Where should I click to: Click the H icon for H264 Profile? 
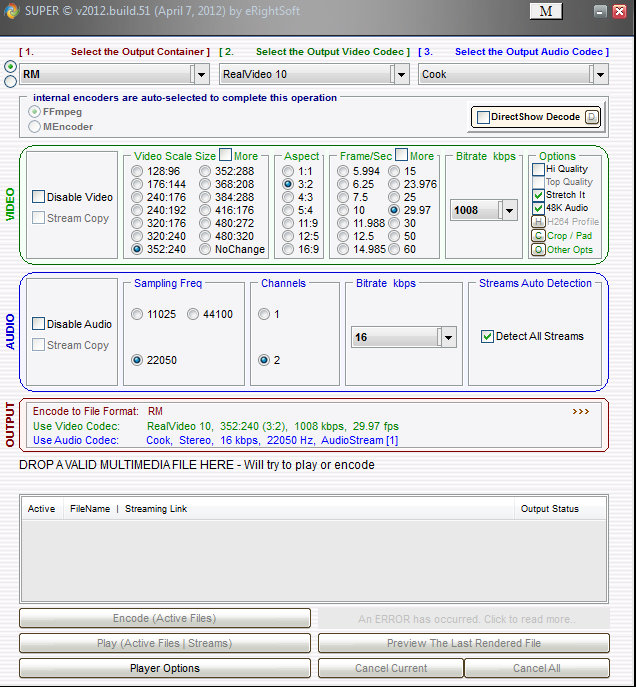pos(538,222)
